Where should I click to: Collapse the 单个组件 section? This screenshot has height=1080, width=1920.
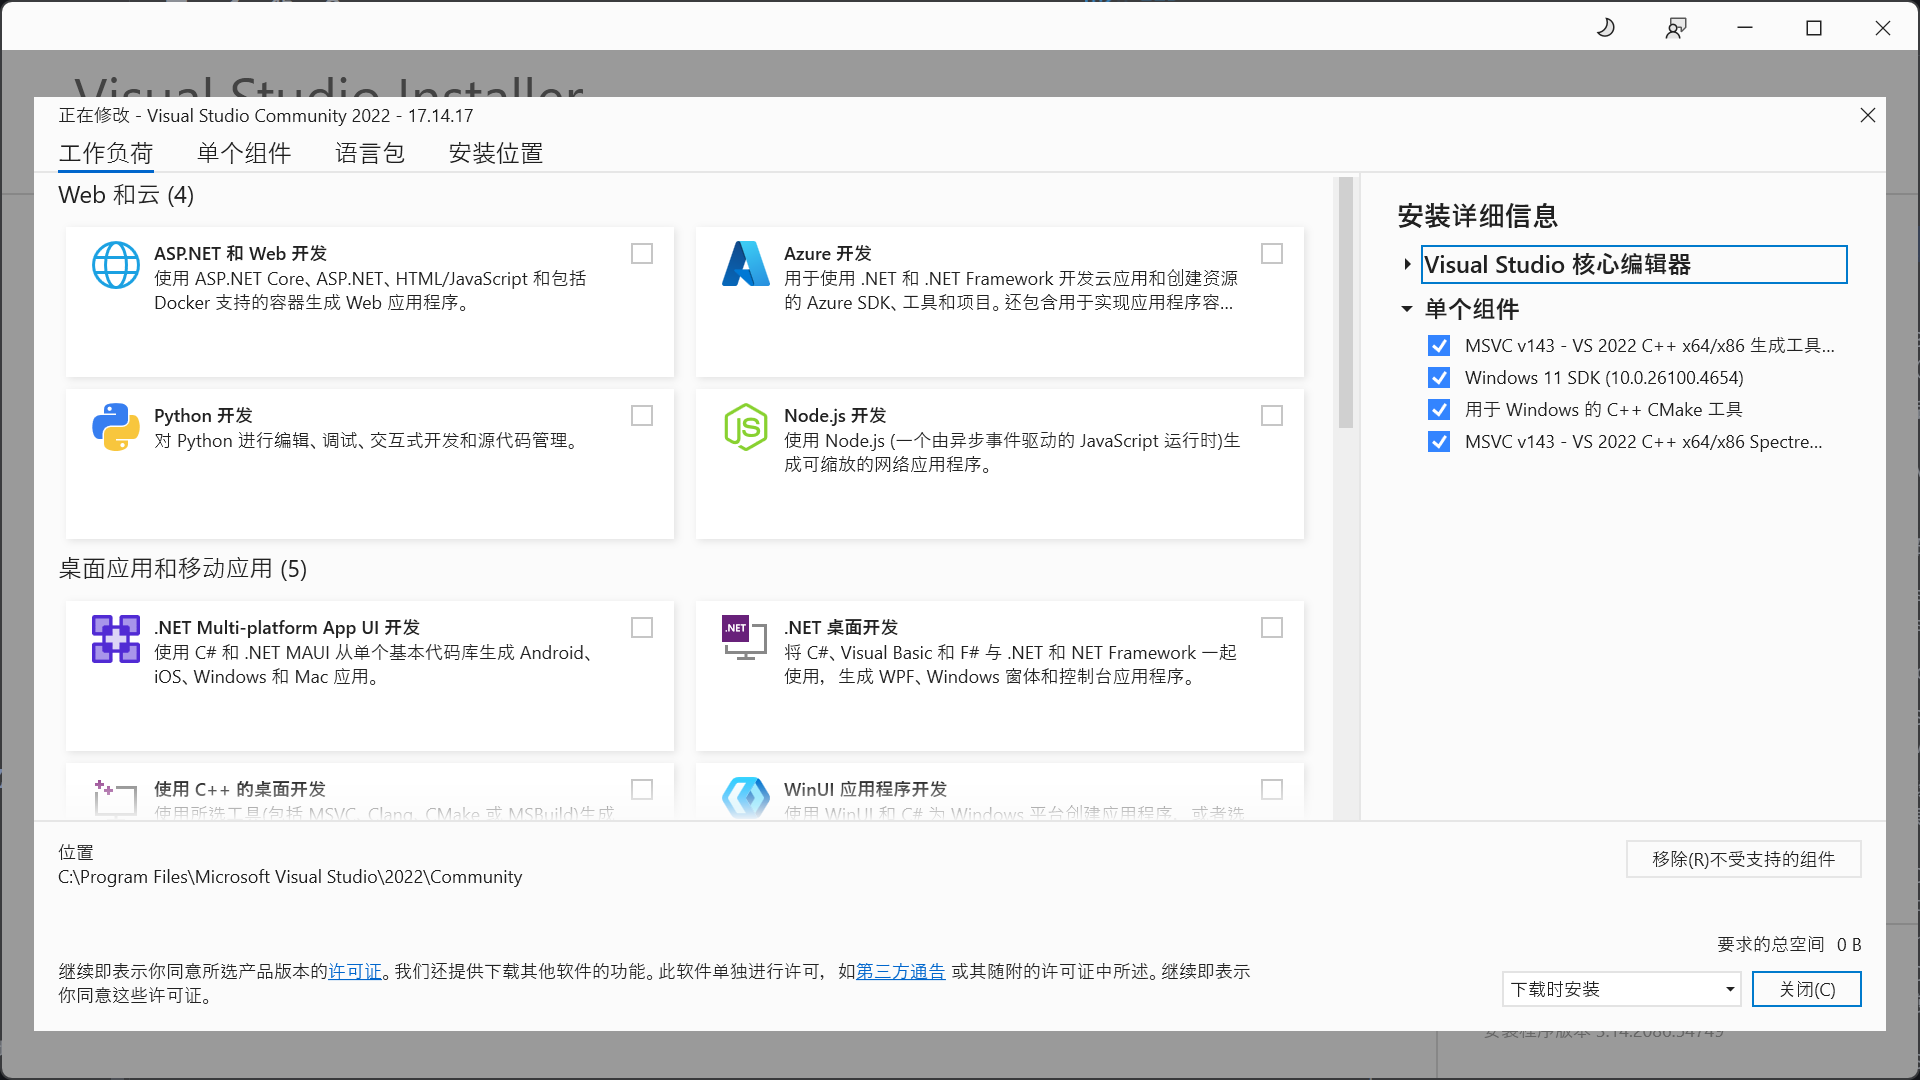click(1407, 309)
